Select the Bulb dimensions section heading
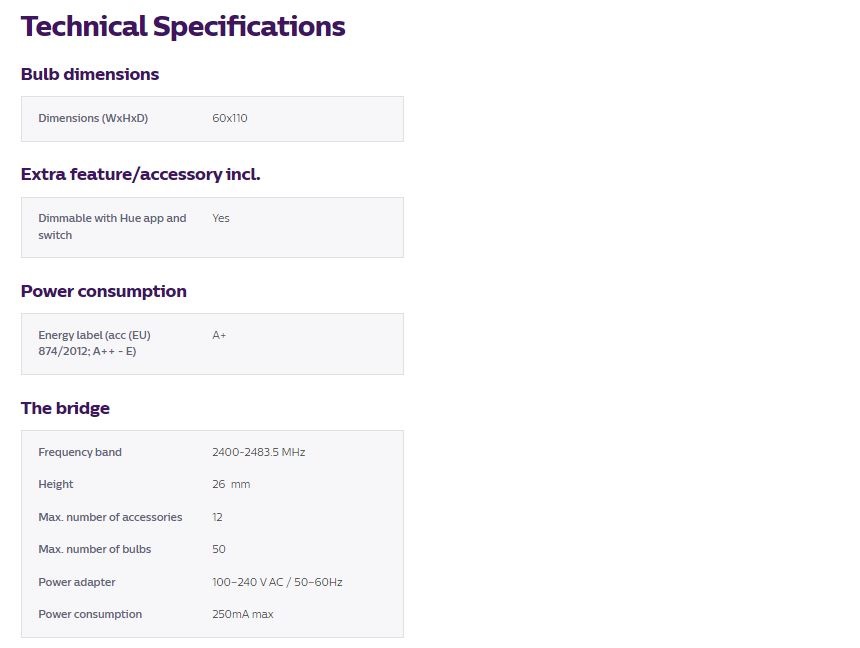 tap(90, 74)
